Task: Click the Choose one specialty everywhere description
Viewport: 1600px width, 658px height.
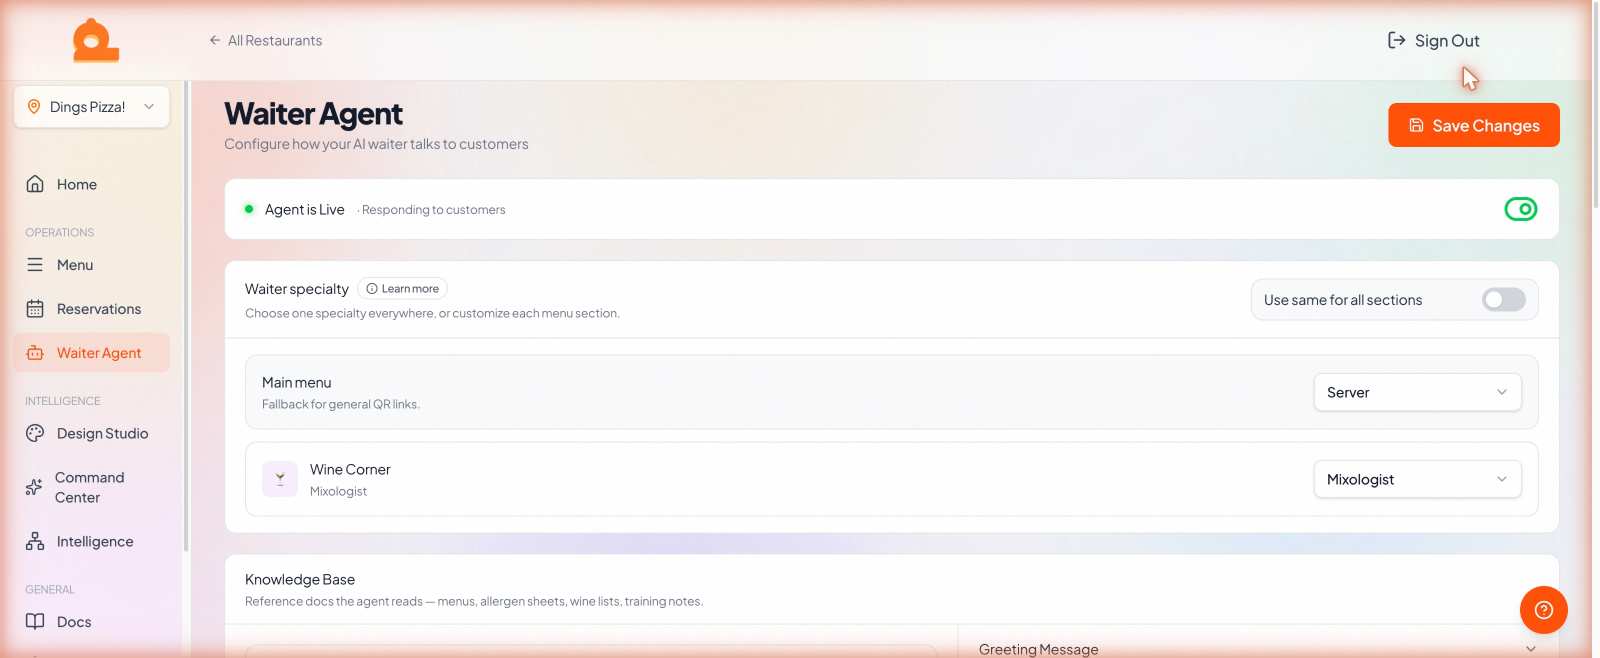Action: point(432,313)
